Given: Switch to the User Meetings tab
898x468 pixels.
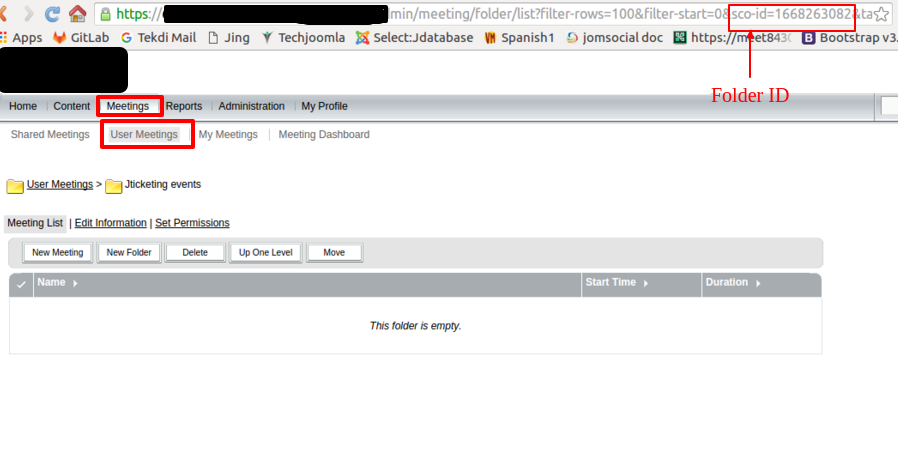Looking at the screenshot, I should coord(144,134).
